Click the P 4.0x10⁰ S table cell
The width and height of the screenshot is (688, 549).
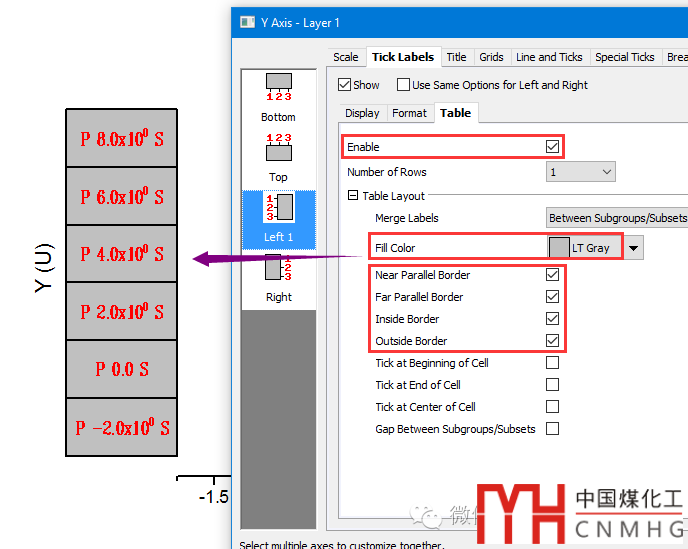pyautogui.click(x=122, y=254)
